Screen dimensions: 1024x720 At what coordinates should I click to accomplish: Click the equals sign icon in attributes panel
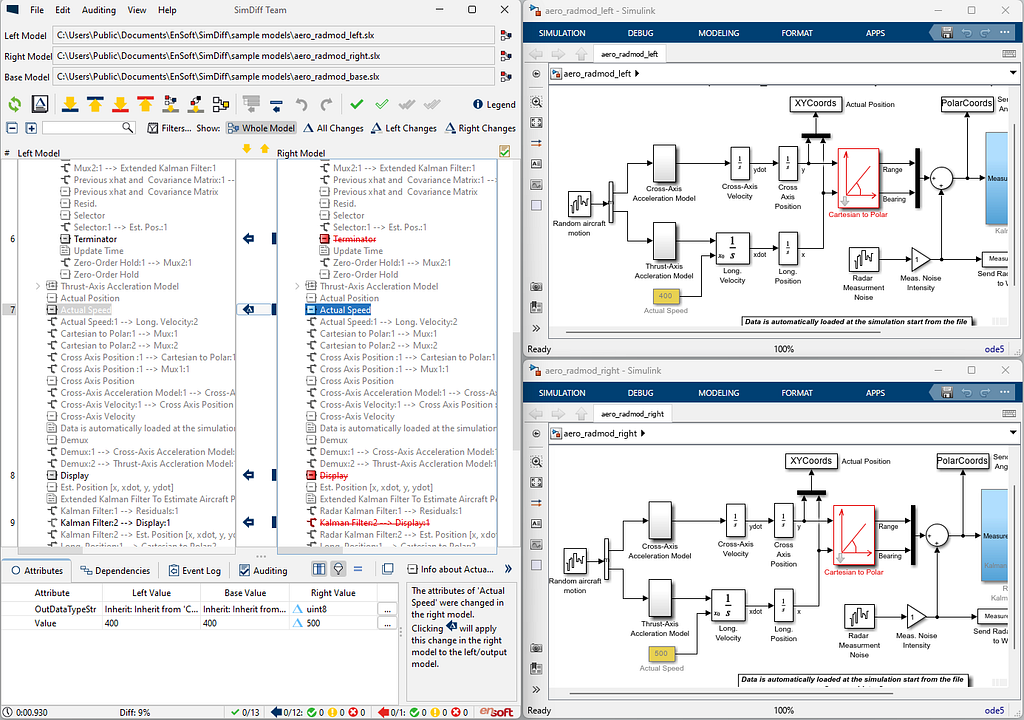358,569
